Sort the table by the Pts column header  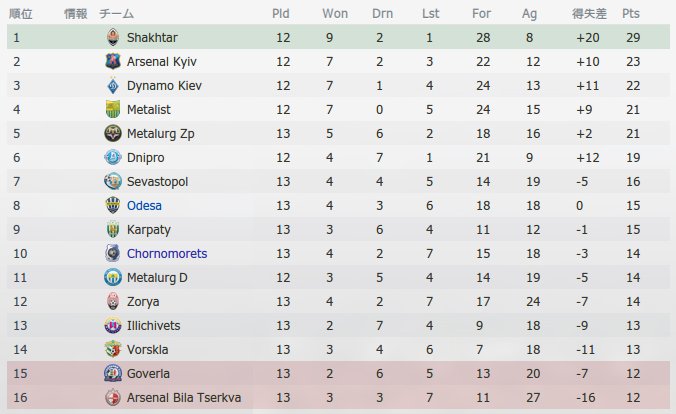click(x=631, y=14)
